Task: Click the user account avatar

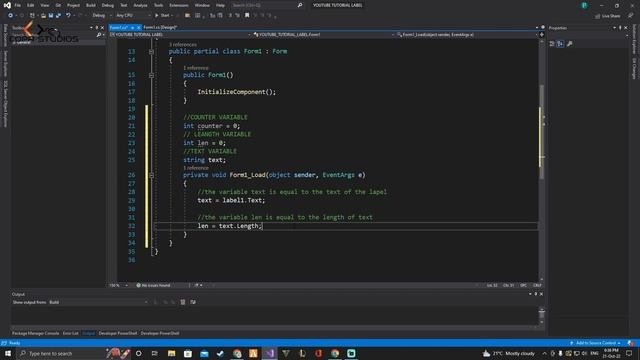Action: point(584,5)
